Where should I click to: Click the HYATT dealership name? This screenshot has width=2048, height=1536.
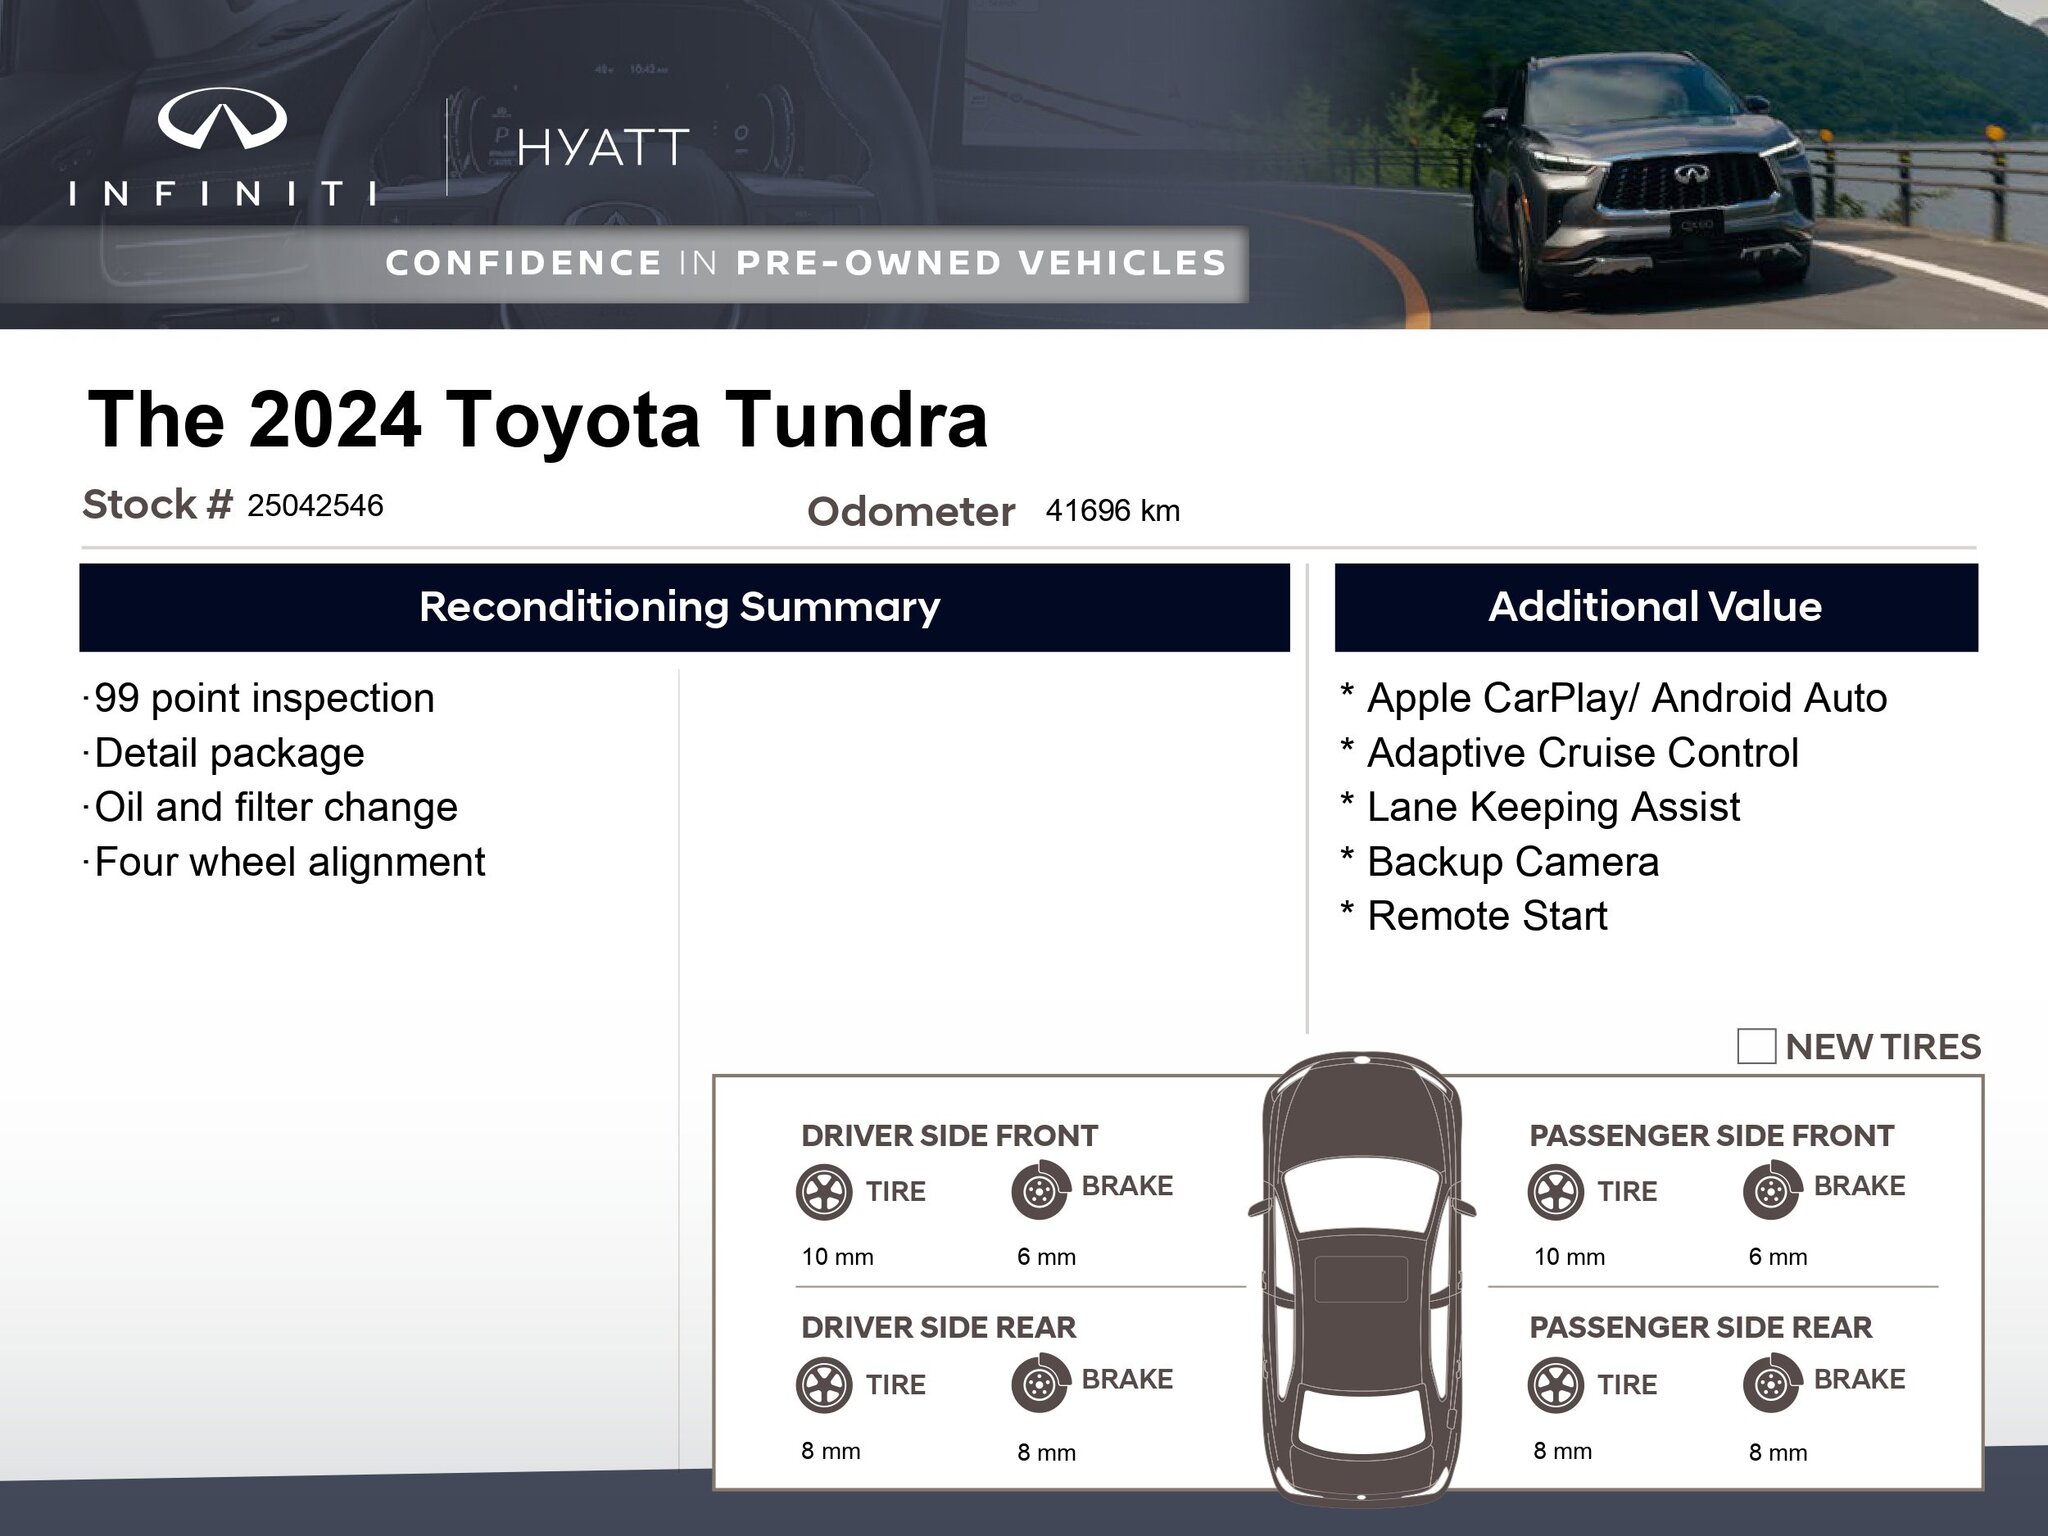coord(602,148)
